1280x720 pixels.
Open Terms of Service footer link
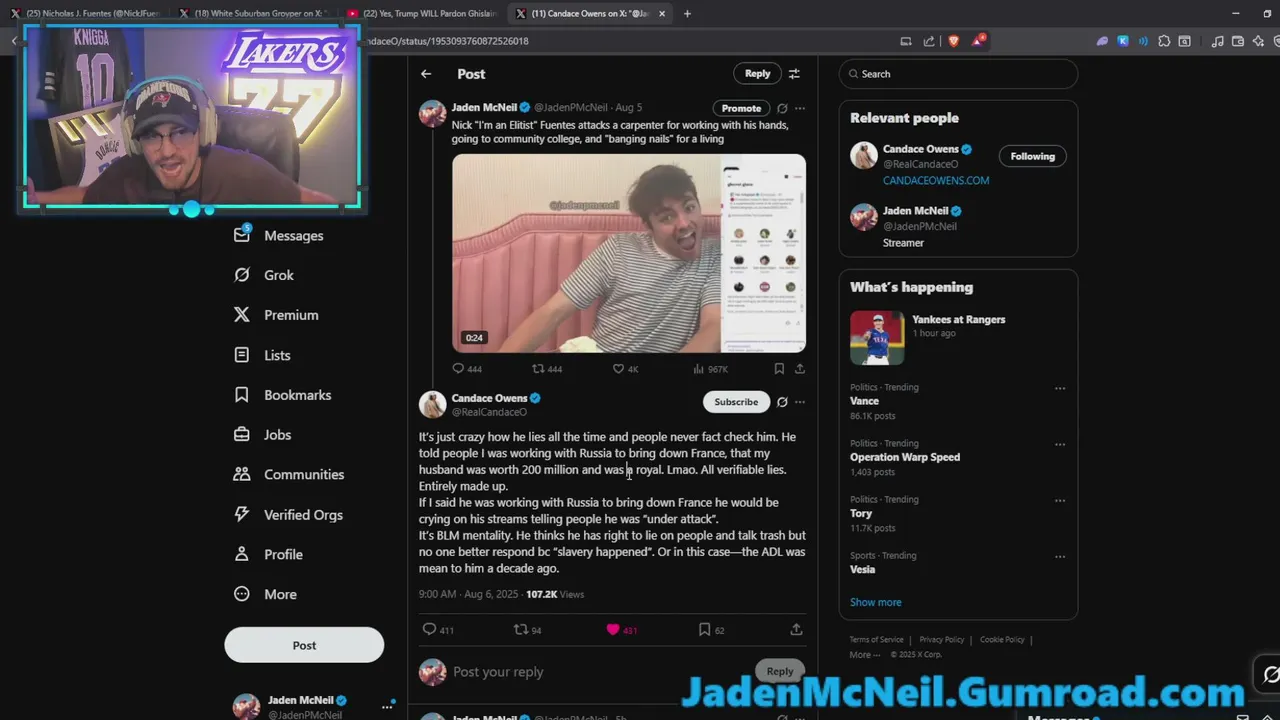[876, 640]
